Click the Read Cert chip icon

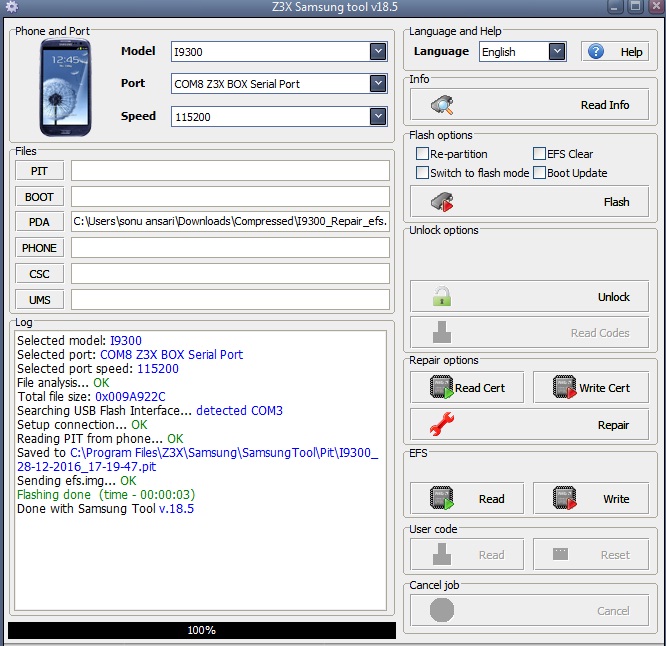(x=442, y=387)
